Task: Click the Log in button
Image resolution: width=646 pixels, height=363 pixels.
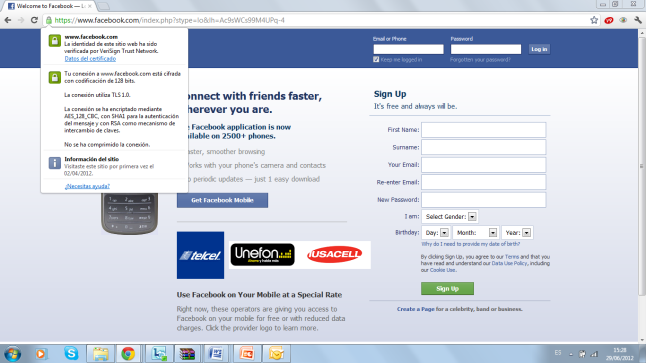Action: 539,49
